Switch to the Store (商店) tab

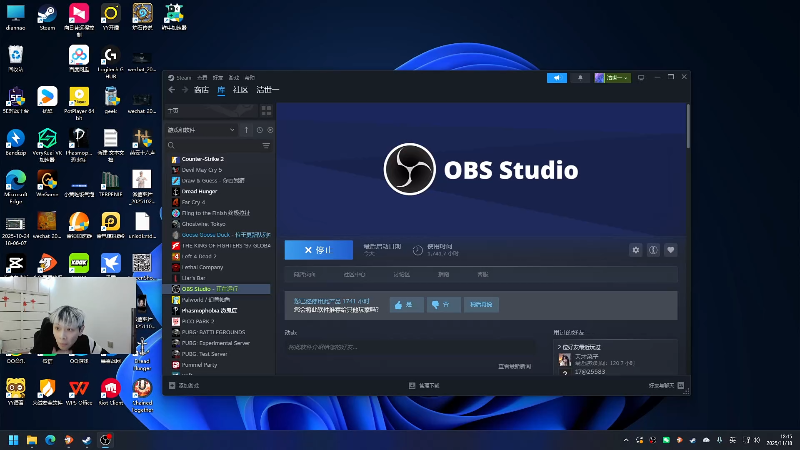202,90
